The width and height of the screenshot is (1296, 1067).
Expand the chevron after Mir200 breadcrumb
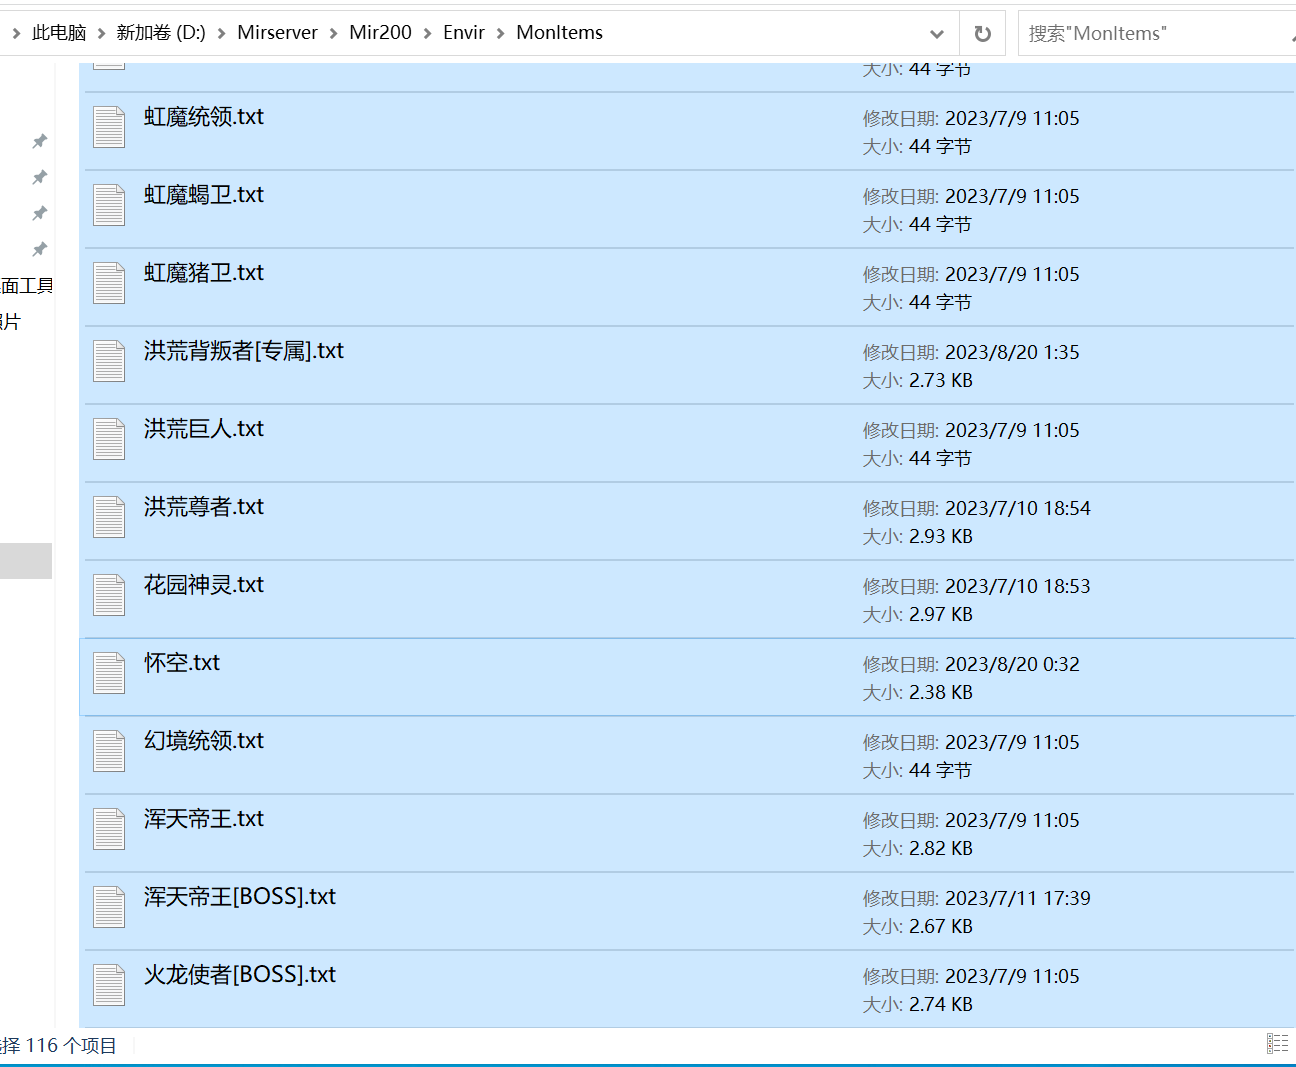428,33
